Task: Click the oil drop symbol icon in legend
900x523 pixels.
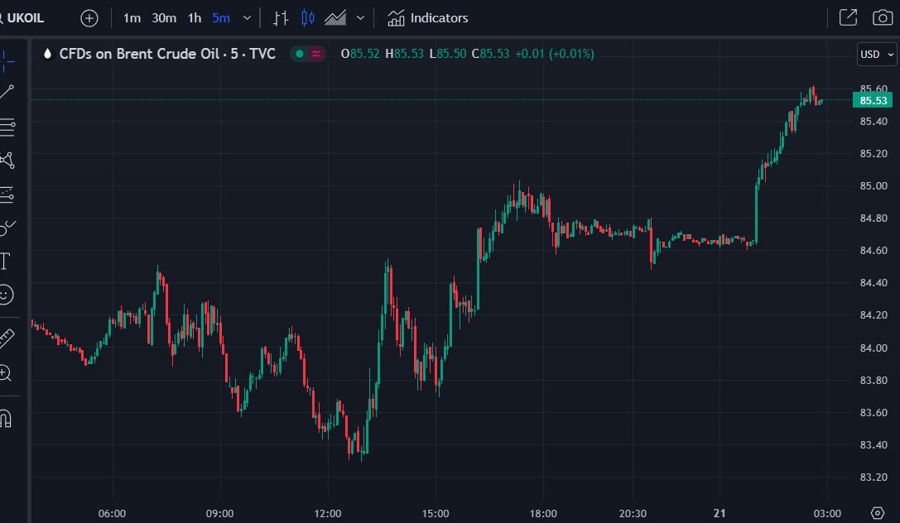Action: point(48,54)
